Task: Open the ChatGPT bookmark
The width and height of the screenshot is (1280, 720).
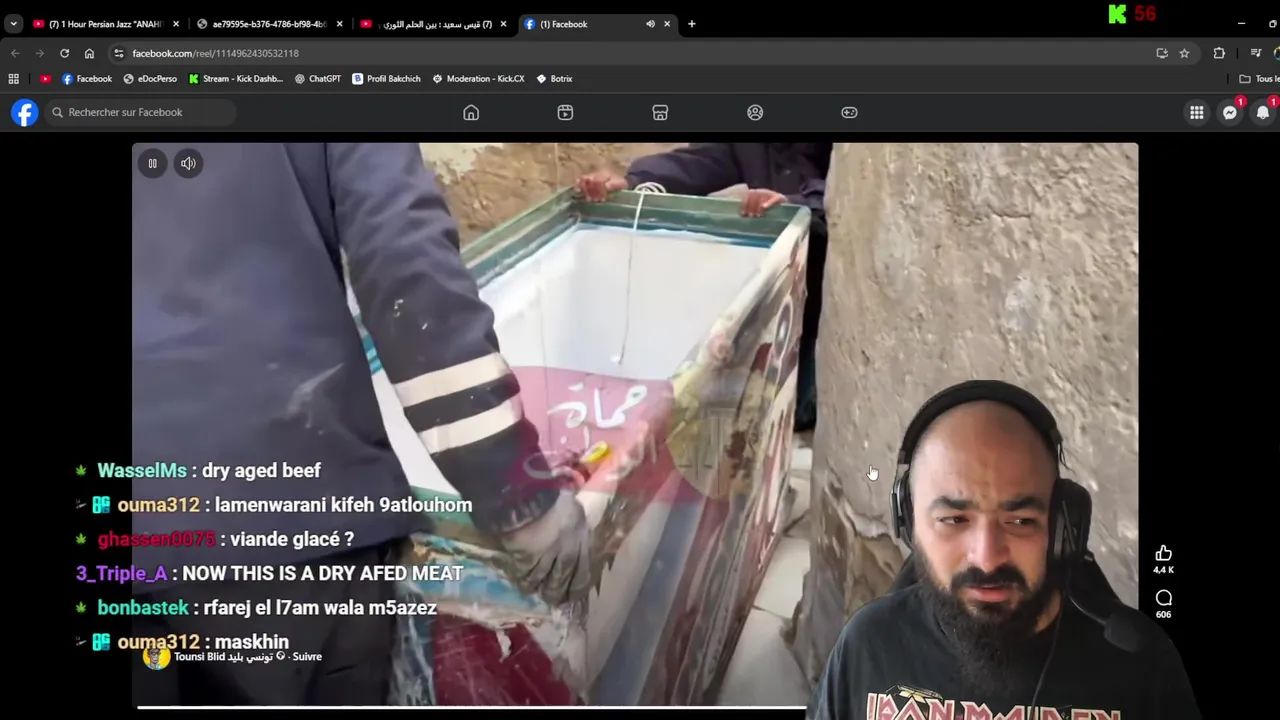Action: pyautogui.click(x=318, y=78)
